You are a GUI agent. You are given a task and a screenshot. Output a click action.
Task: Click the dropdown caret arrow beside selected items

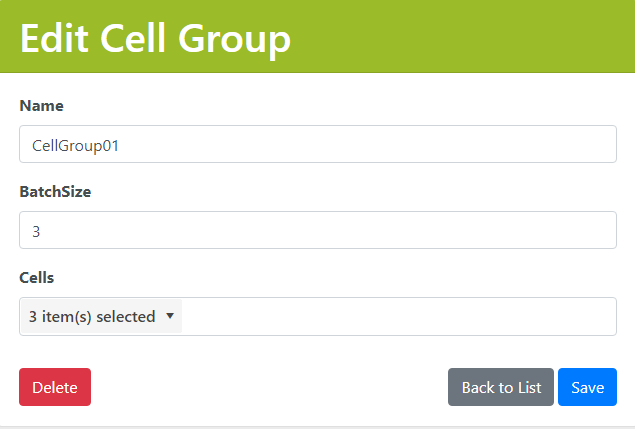tap(169, 316)
